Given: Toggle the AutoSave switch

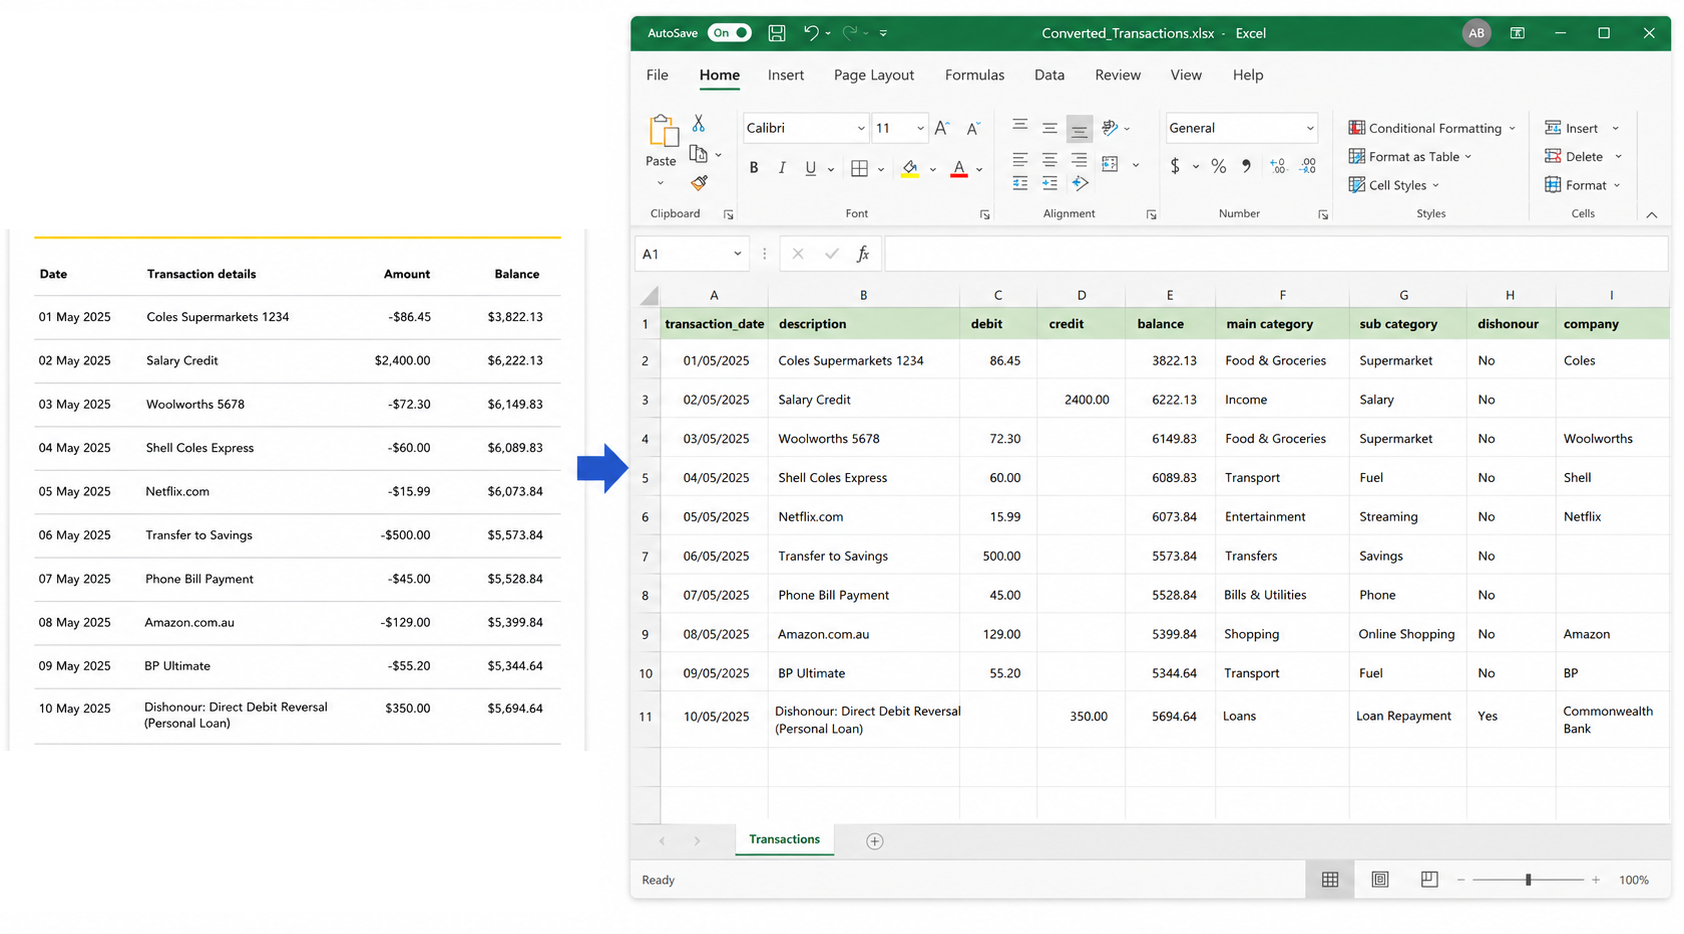Looking at the screenshot, I should pyautogui.click(x=730, y=33).
